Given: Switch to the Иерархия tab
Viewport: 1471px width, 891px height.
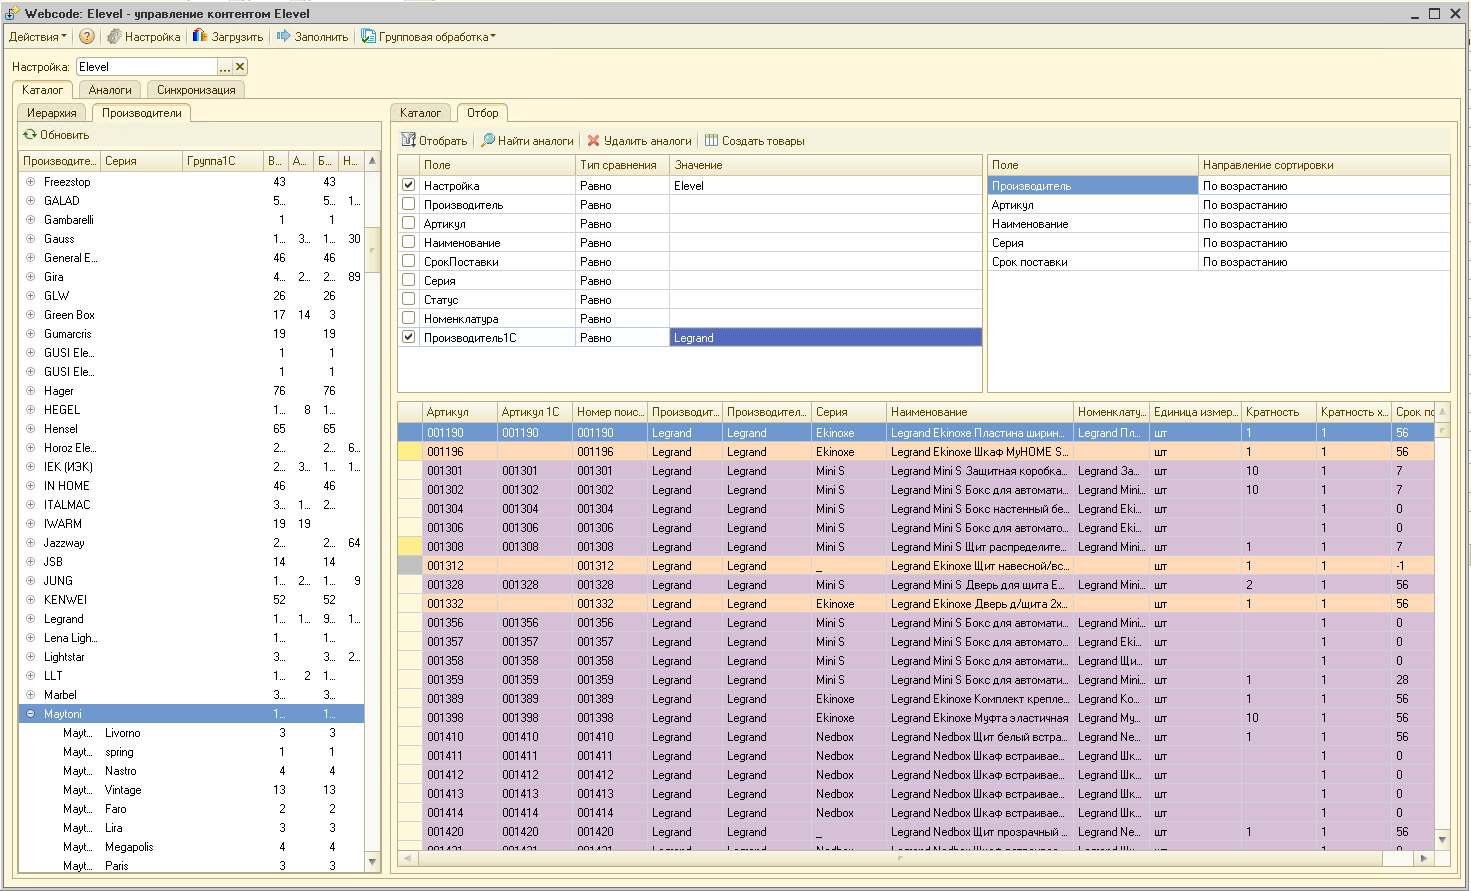Looking at the screenshot, I should (52, 113).
